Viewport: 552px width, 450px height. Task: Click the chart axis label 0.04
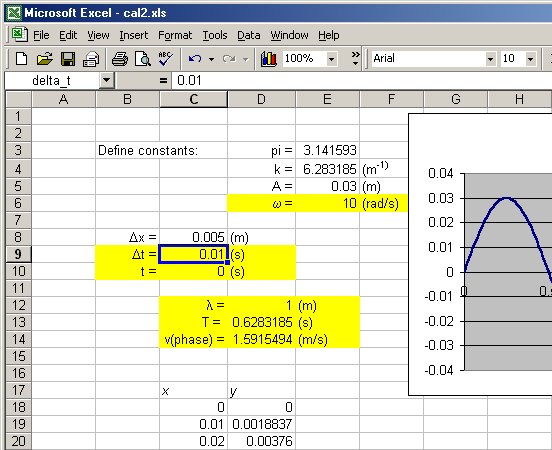(440, 173)
